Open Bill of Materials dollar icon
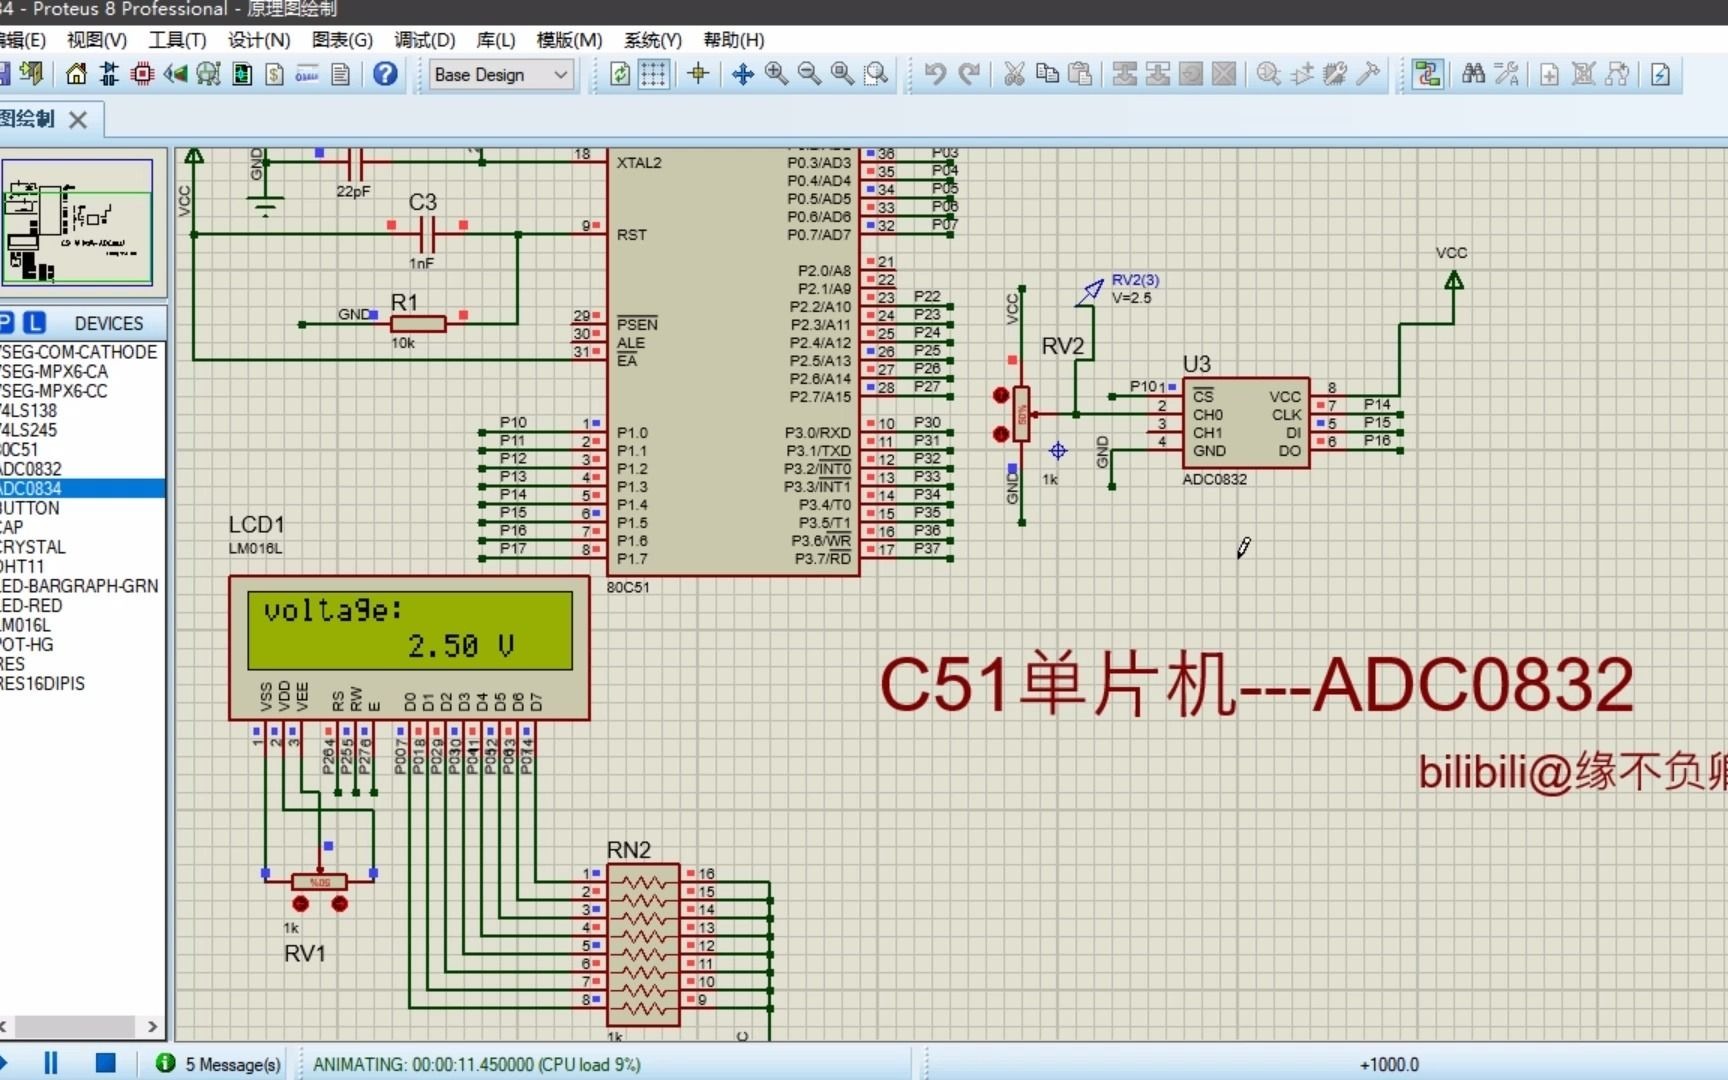Image resolution: width=1728 pixels, height=1080 pixels. pos(274,74)
